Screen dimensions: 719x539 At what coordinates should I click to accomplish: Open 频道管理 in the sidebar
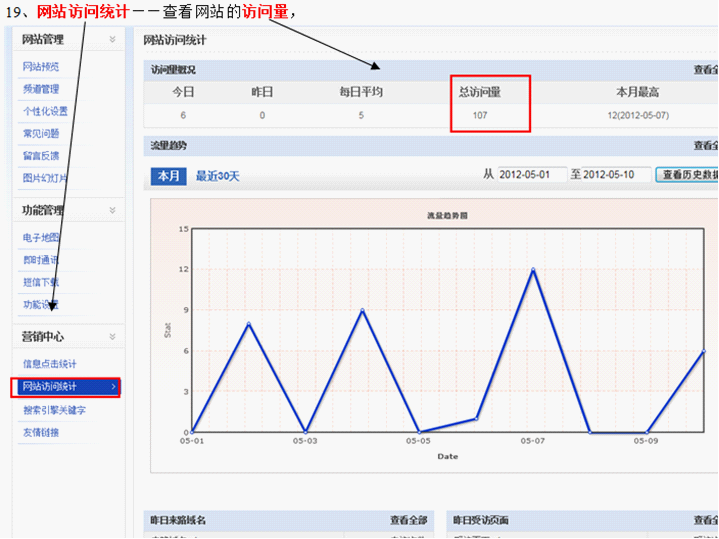[41, 89]
